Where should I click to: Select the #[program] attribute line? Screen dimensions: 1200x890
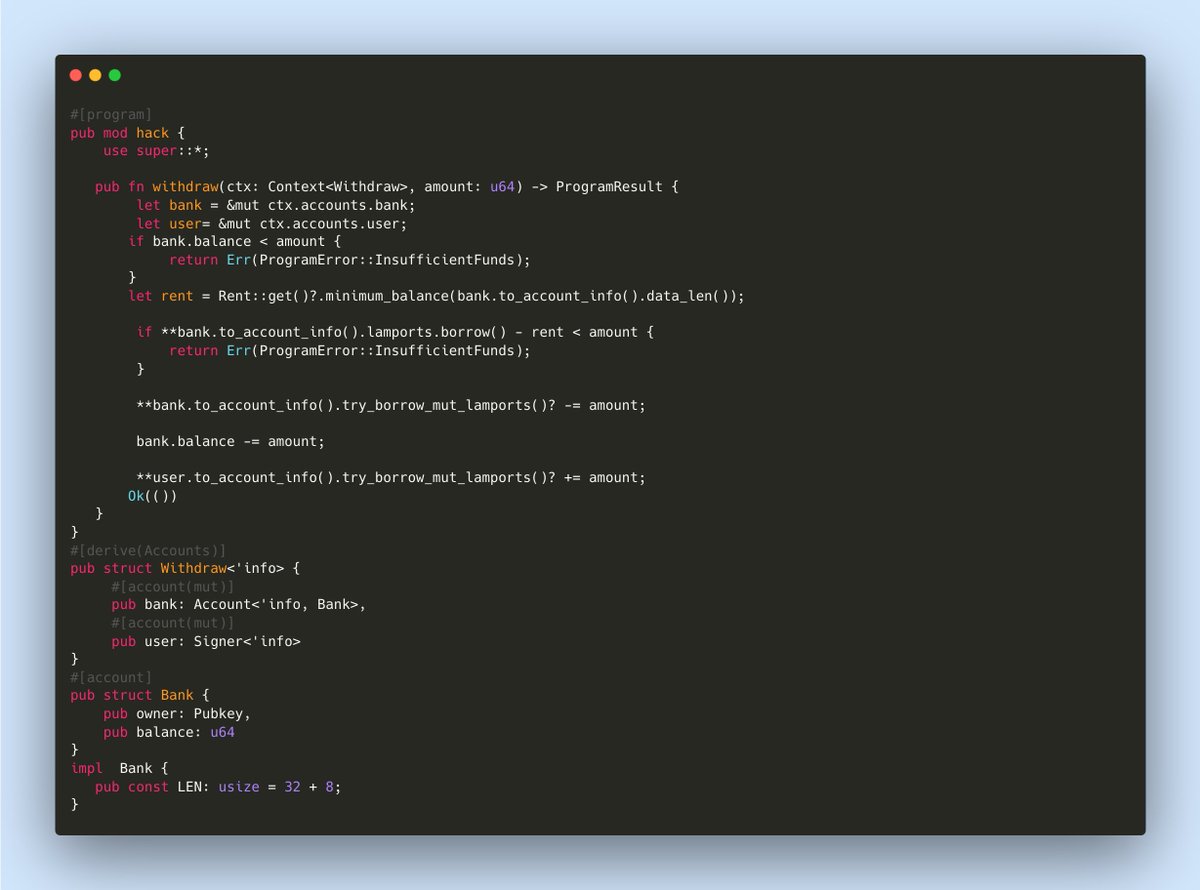(x=110, y=113)
